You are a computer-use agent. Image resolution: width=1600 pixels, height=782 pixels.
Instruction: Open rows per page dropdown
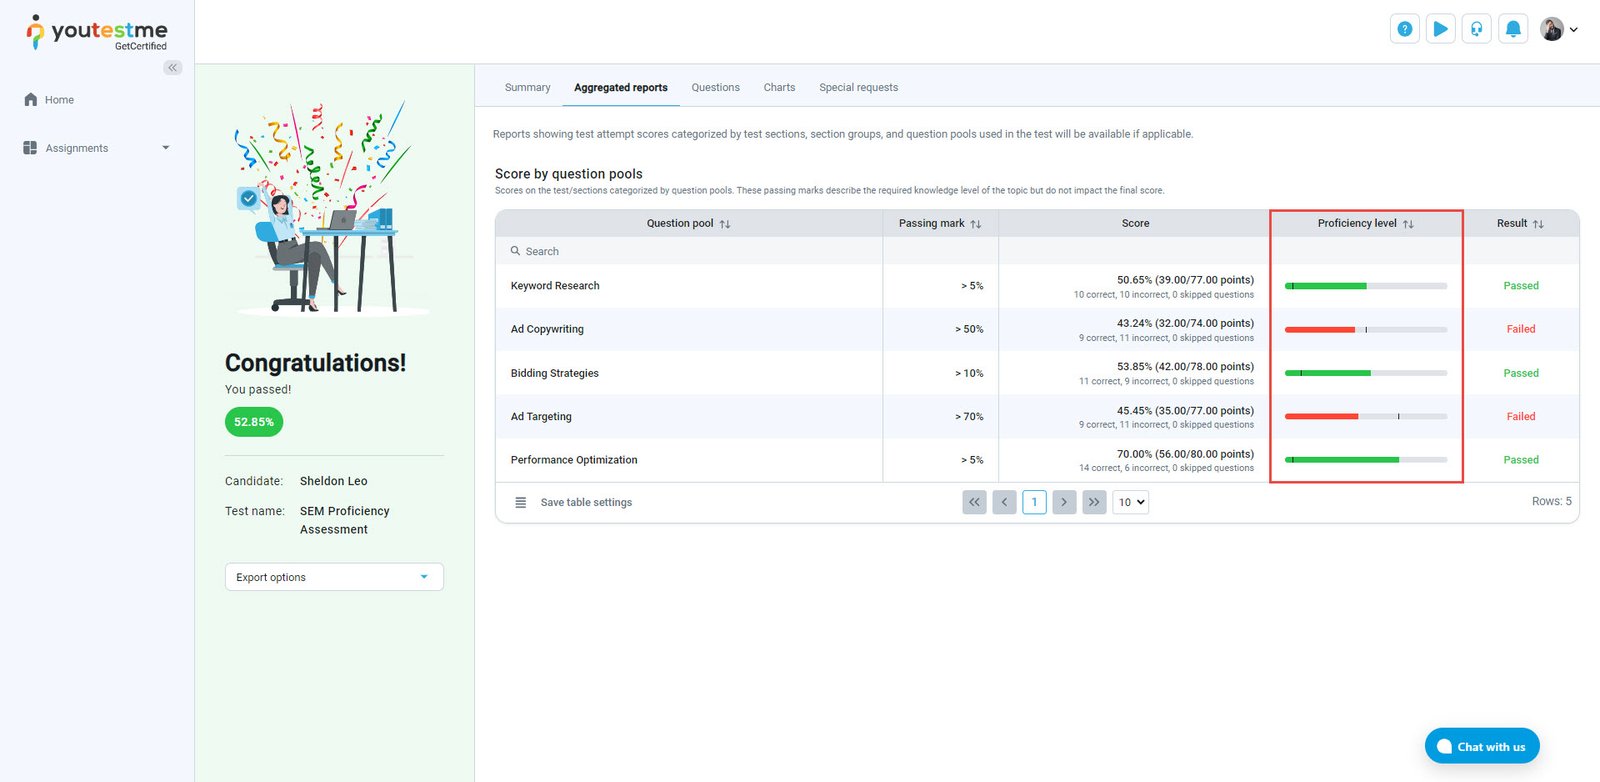pyautogui.click(x=1130, y=502)
